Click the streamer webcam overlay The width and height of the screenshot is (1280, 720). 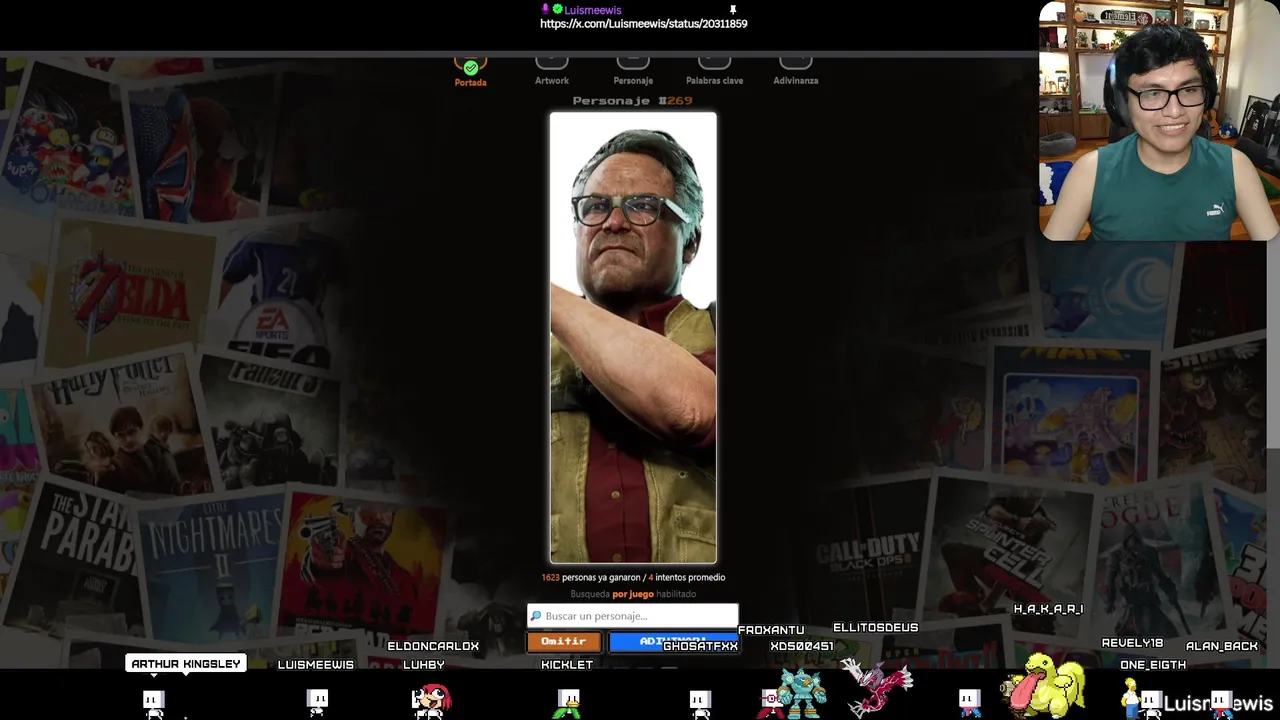click(1159, 121)
